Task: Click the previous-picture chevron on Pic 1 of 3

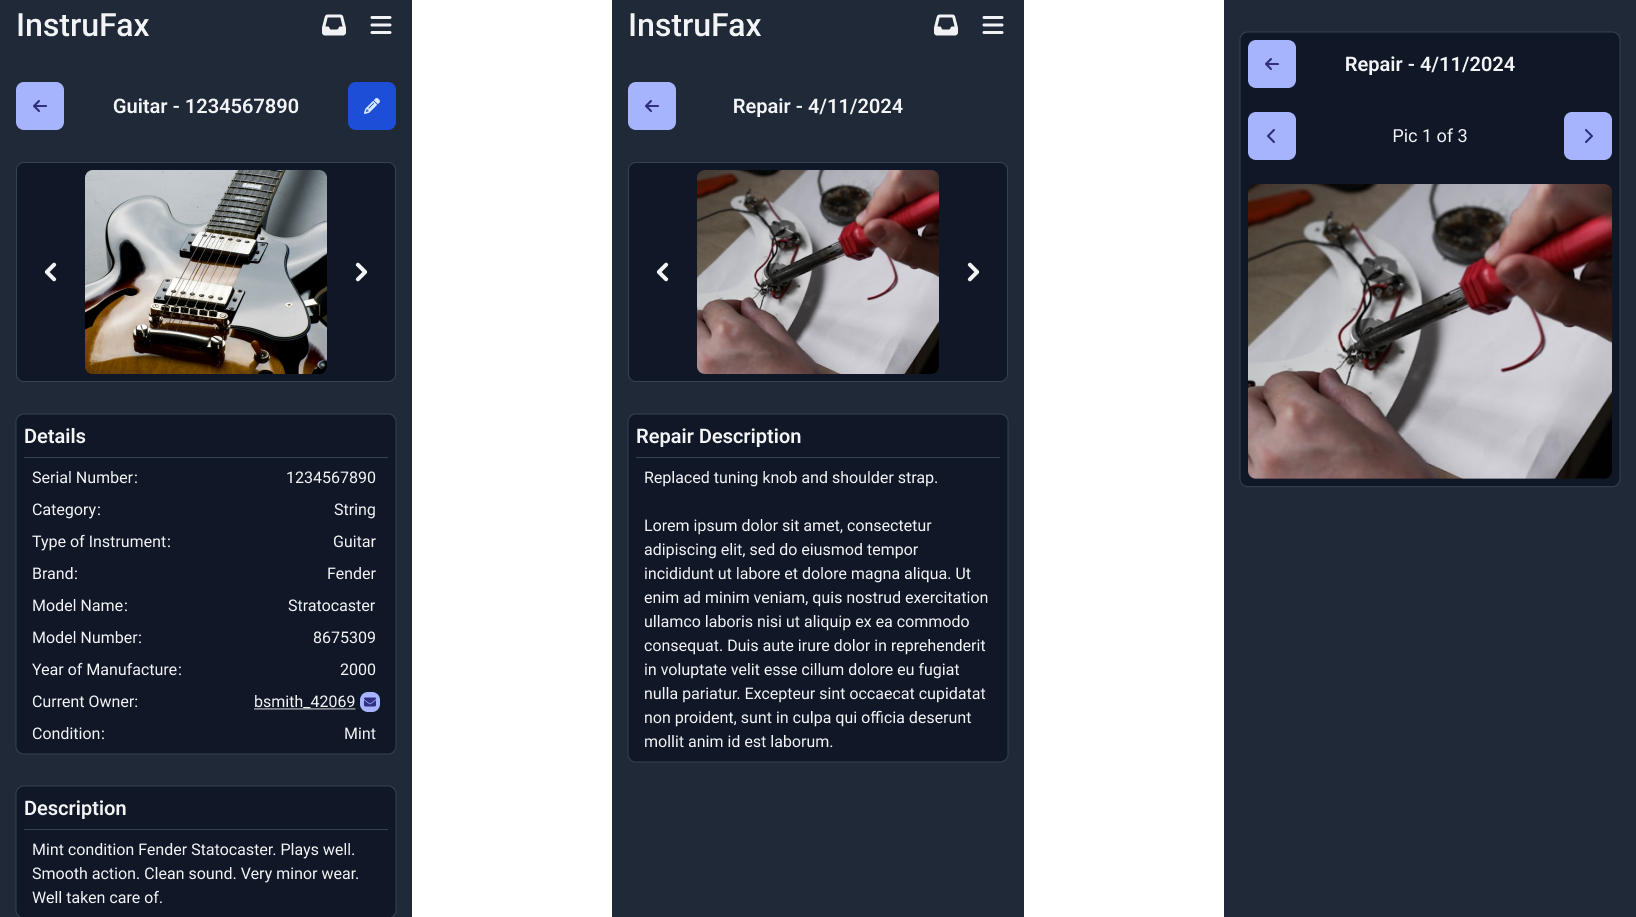Action: [x=1271, y=135]
